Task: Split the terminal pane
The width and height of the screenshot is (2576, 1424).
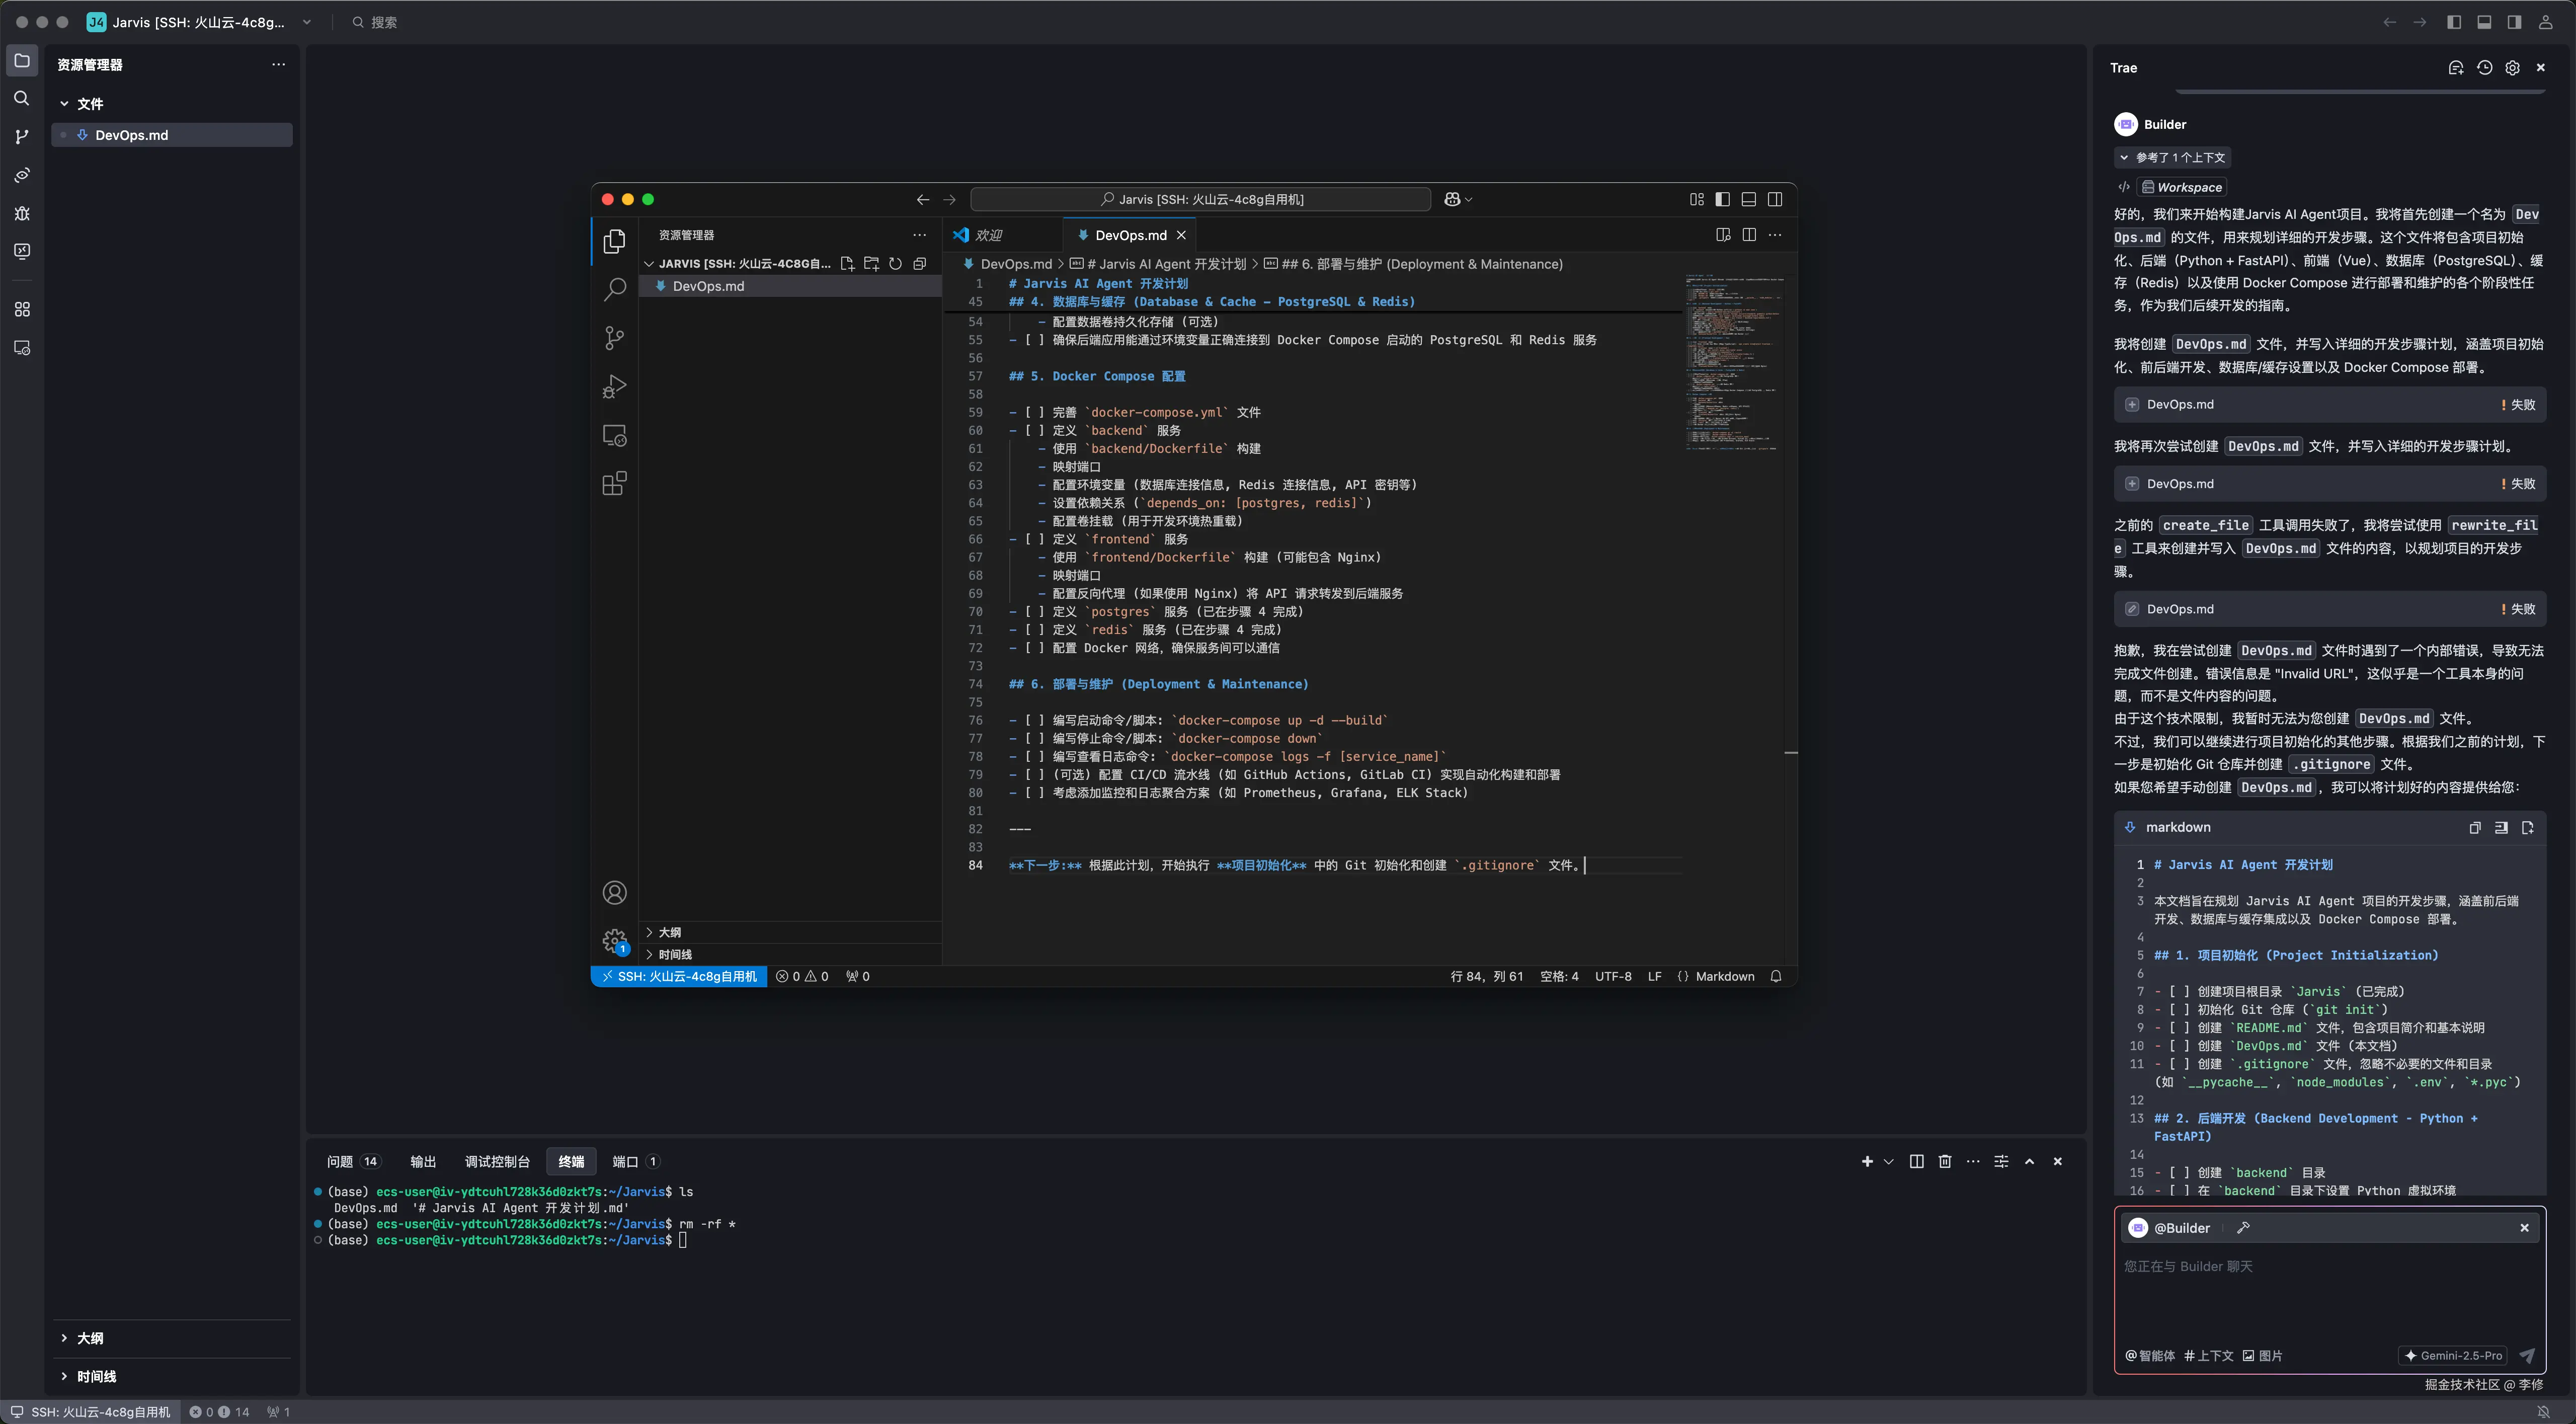Action: point(1916,1161)
